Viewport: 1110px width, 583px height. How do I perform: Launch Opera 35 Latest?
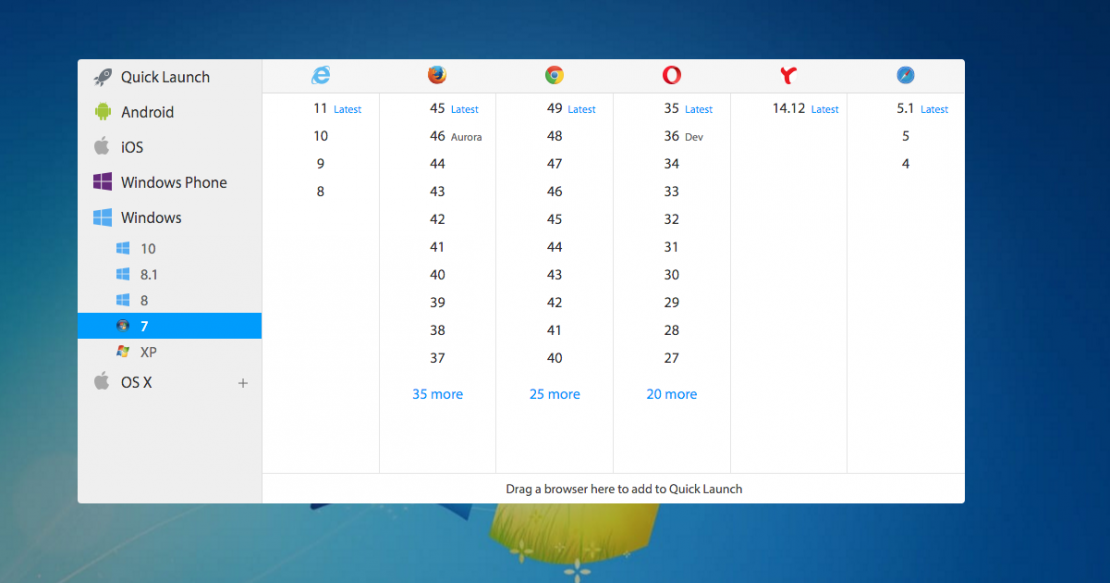[x=688, y=108]
